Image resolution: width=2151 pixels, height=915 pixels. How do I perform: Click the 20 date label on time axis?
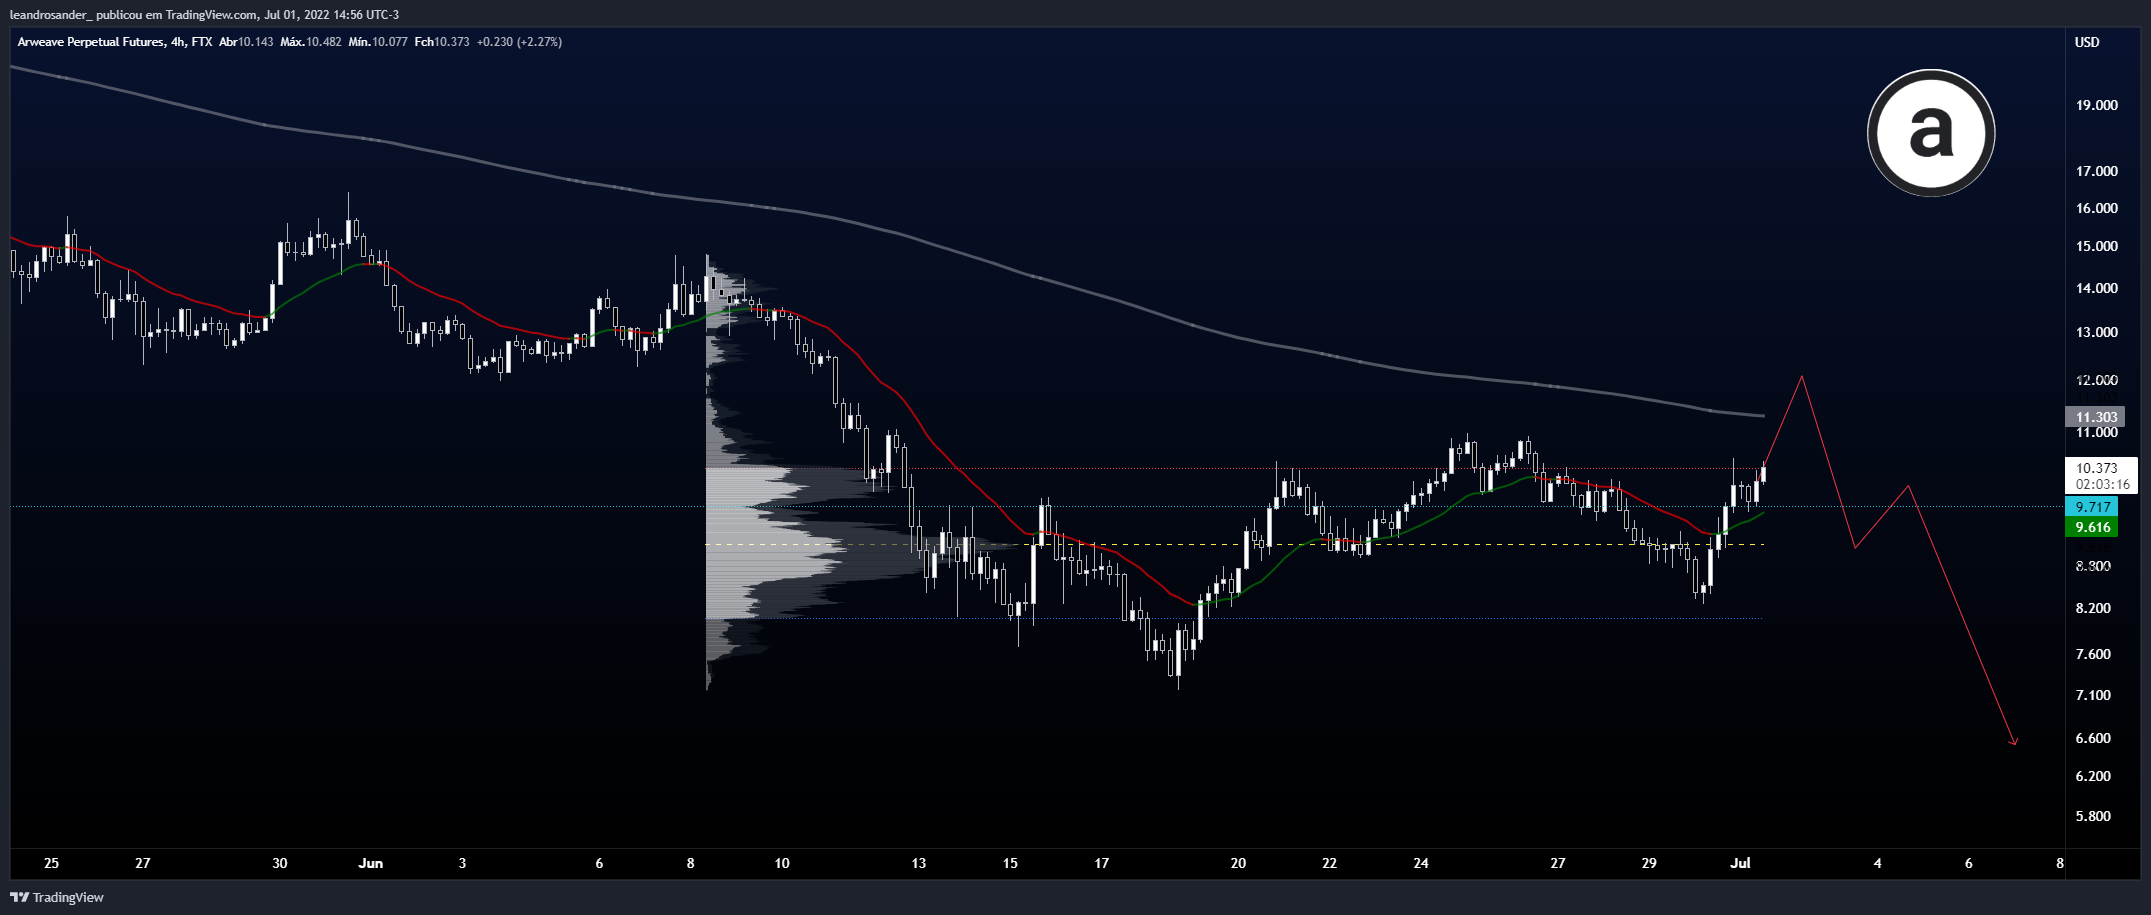1238,863
